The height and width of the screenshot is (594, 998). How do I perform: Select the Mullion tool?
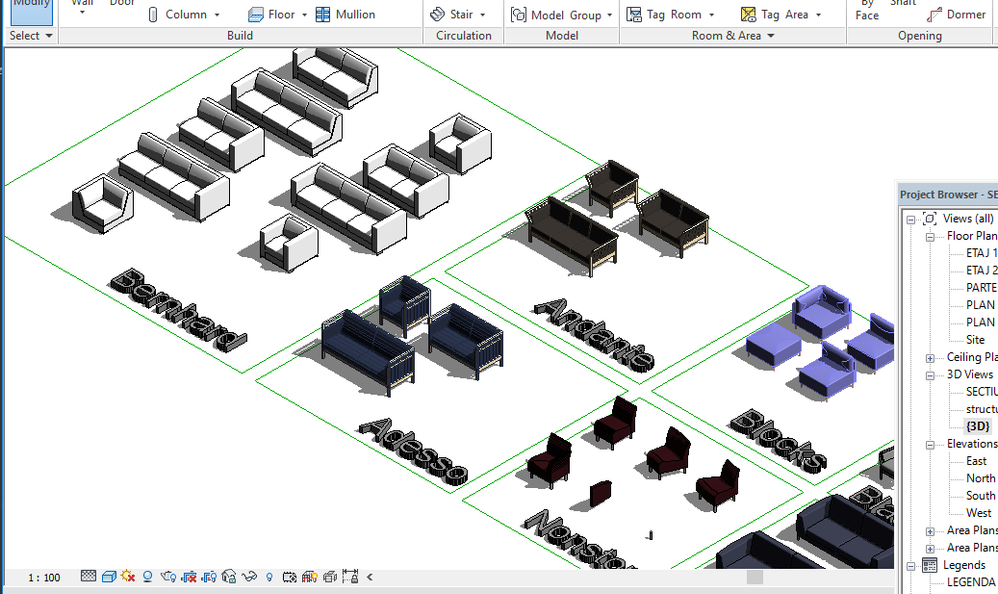point(346,14)
